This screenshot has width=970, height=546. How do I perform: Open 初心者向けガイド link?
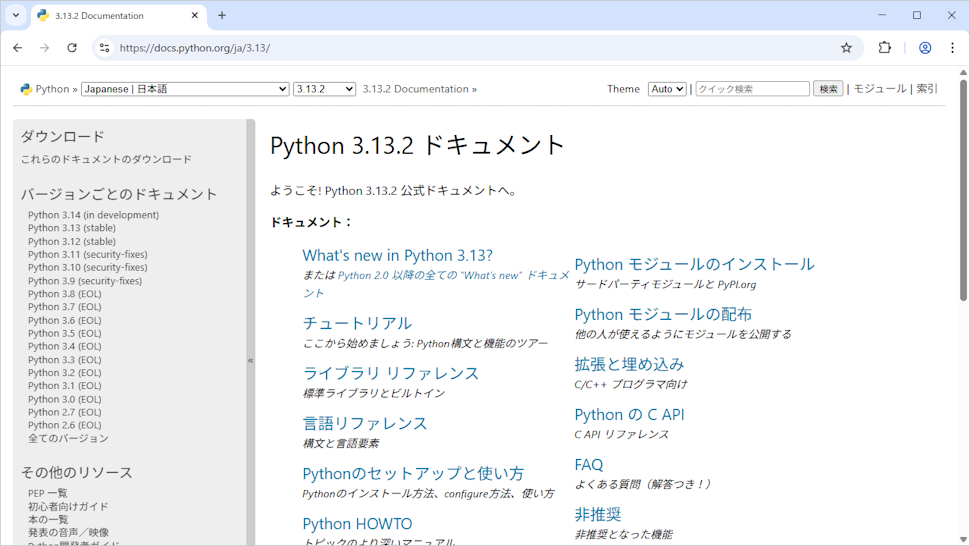pyautogui.click(x=68, y=506)
